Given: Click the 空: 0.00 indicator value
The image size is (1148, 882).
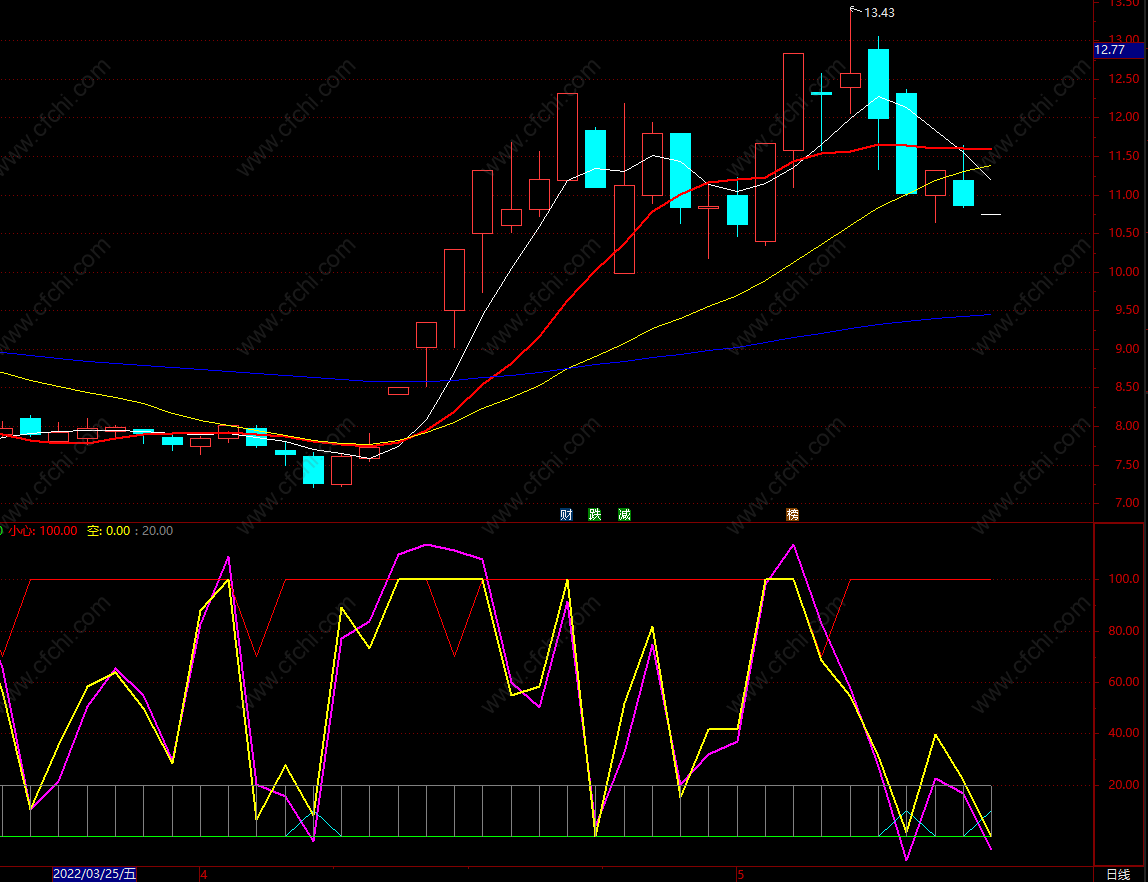Looking at the screenshot, I should tap(108, 531).
